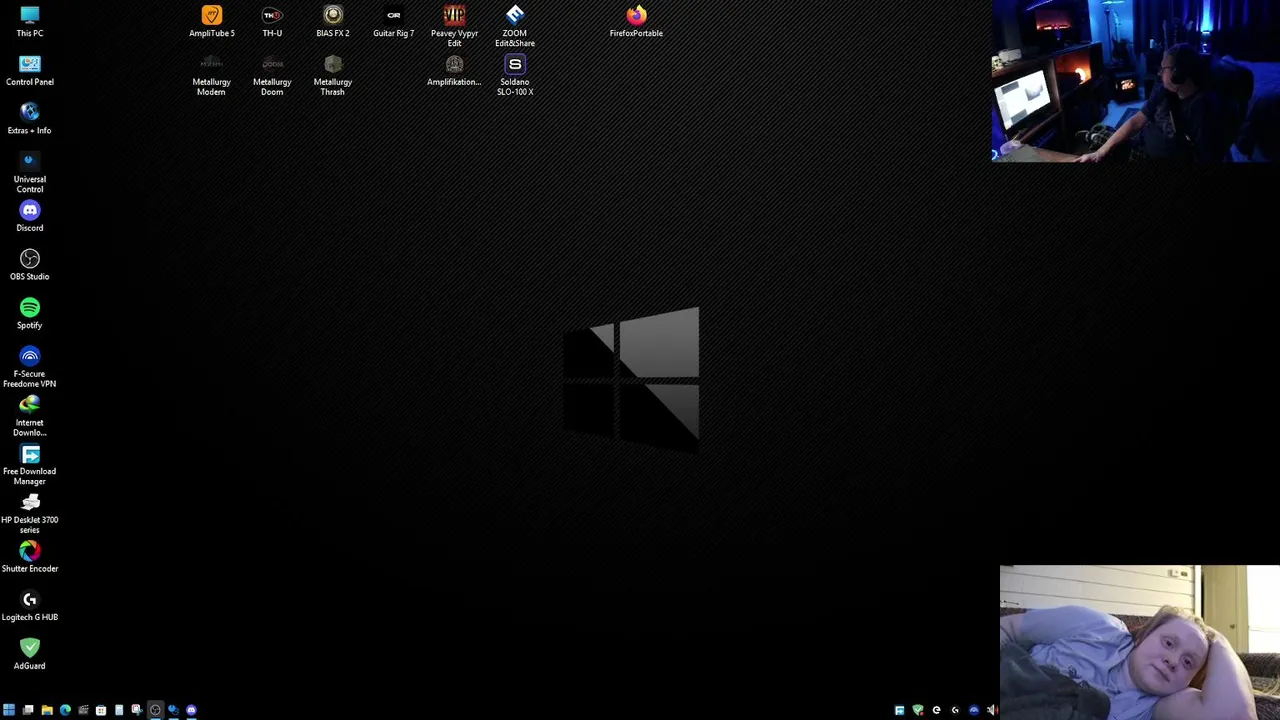
Task: Click the Free Download Manager tray icon
Action: (900, 710)
